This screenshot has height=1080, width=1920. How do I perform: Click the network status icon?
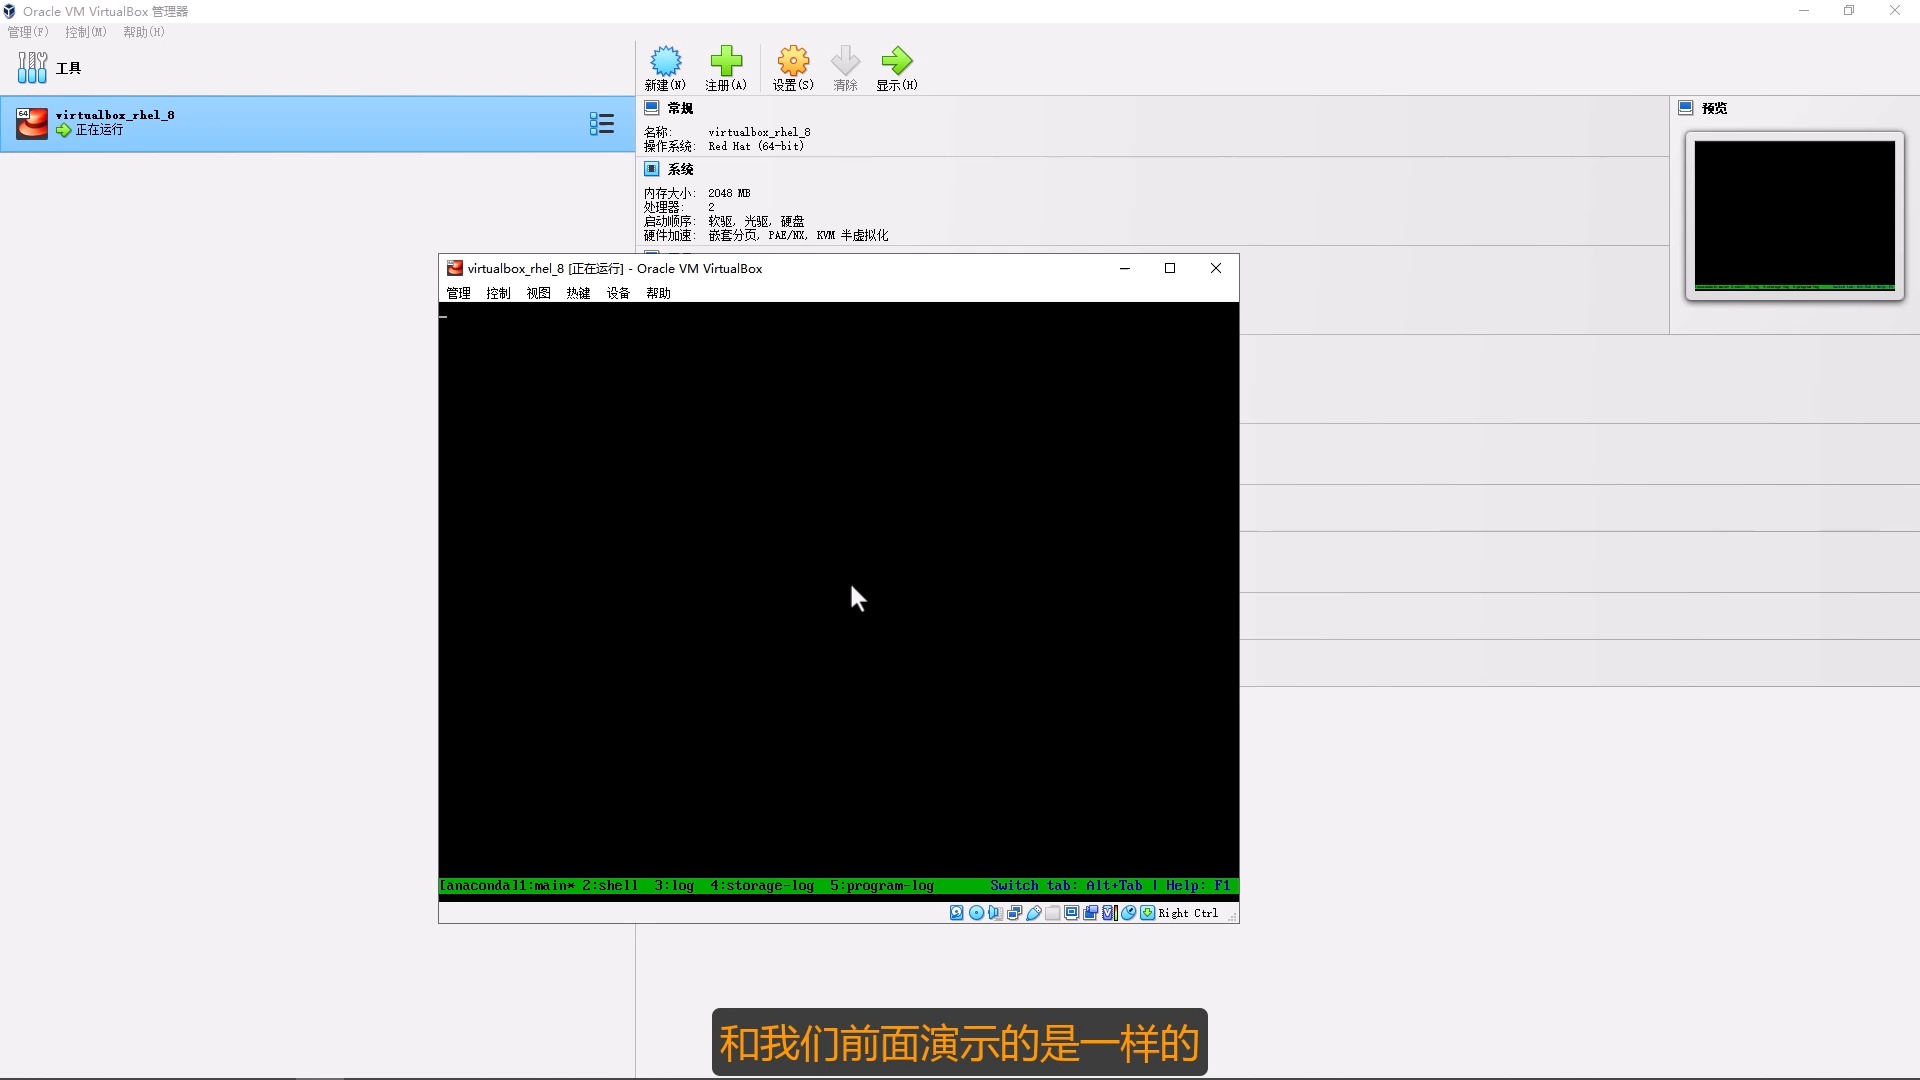point(1014,912)
